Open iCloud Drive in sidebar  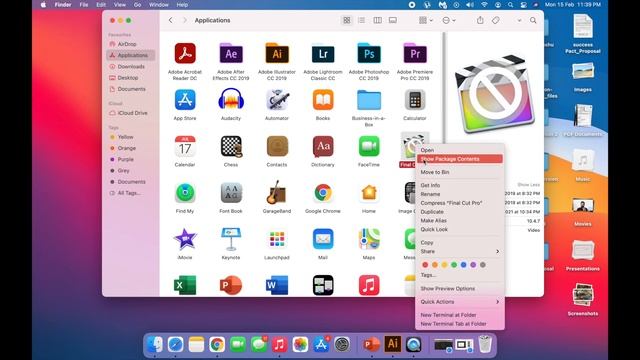[x=131, y=113]
